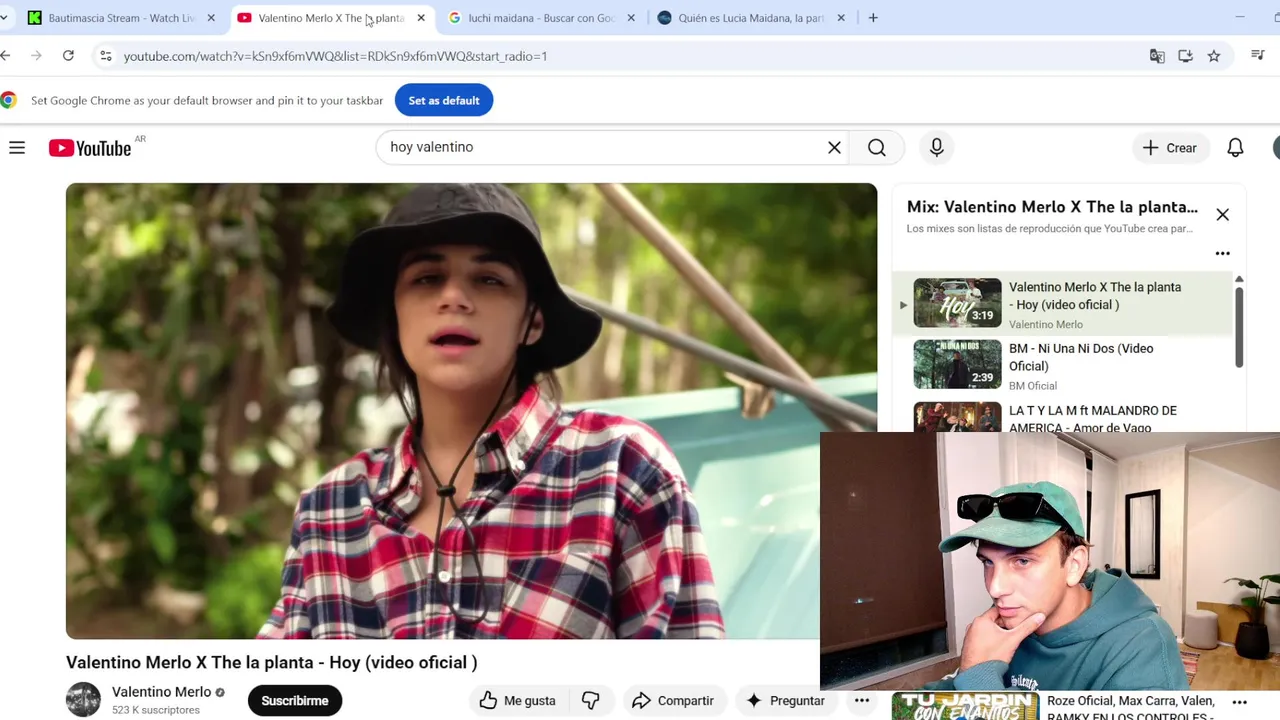Subscribe using the Suscribirme button

295,701
